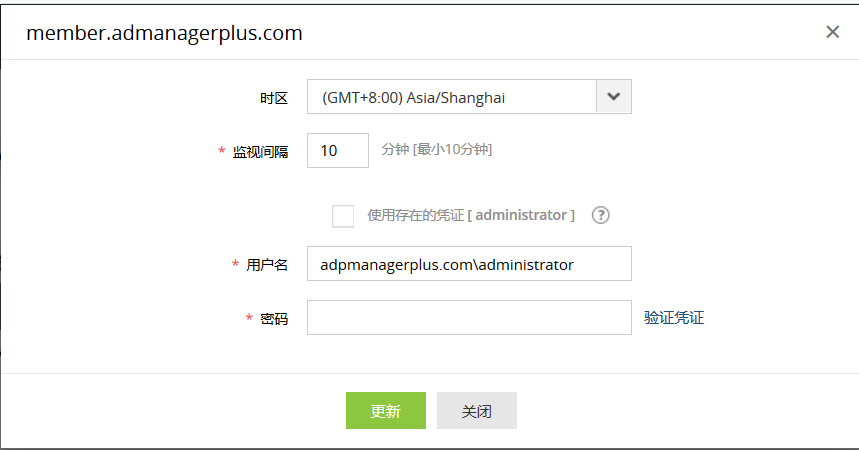The width and height of the screenshot is (859, 450).
Task: Click the 用户名 label
Action: click(267, 265)
